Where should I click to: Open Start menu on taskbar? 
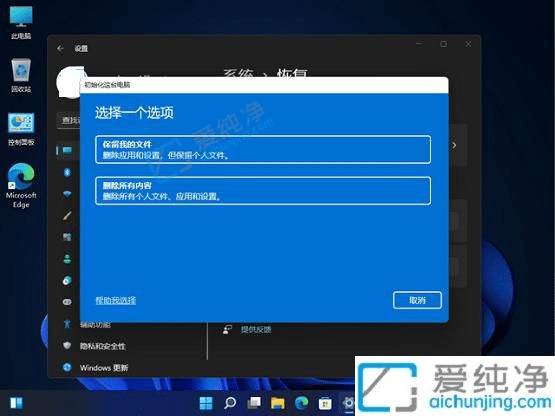[206, 403]
